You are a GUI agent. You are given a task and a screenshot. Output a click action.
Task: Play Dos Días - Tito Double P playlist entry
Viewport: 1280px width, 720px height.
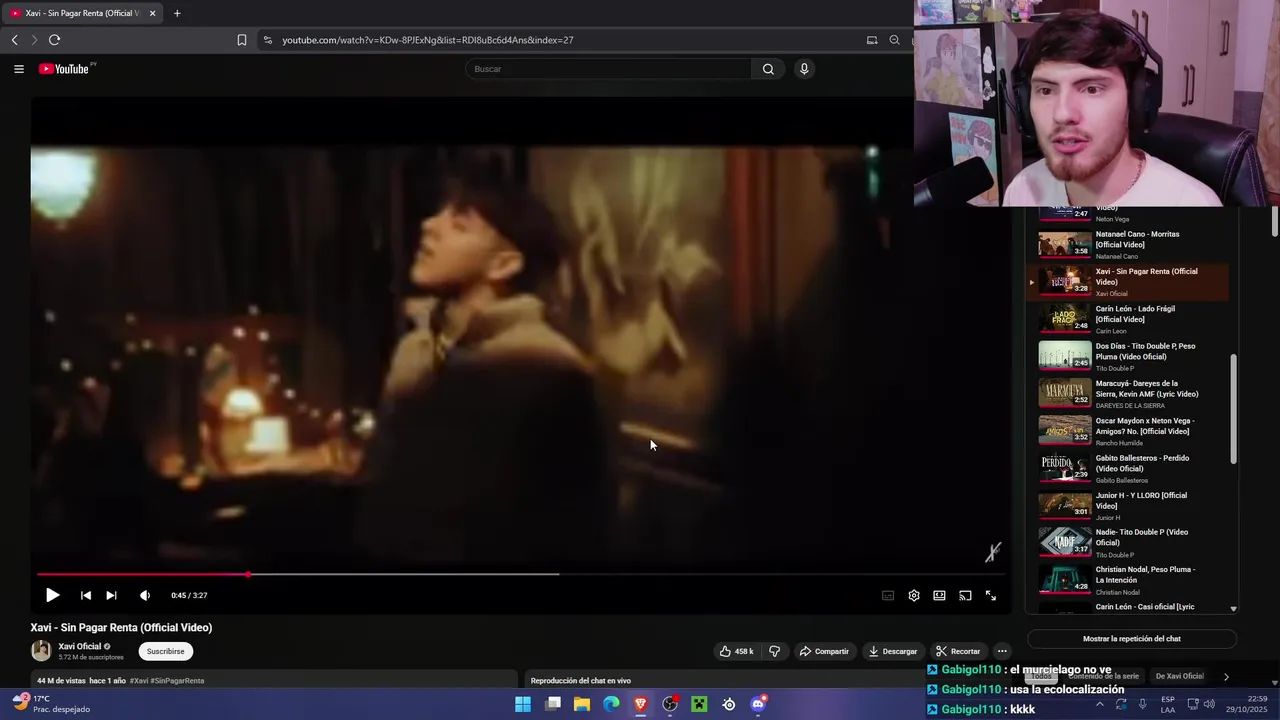tap(1128, 357)
